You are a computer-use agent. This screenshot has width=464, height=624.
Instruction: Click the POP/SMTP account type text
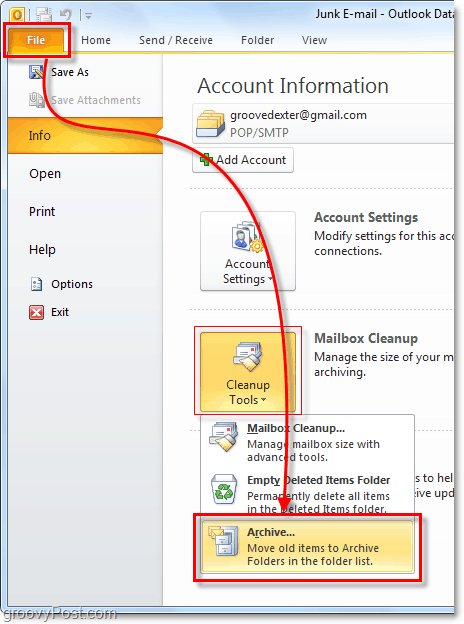[259, 133]
